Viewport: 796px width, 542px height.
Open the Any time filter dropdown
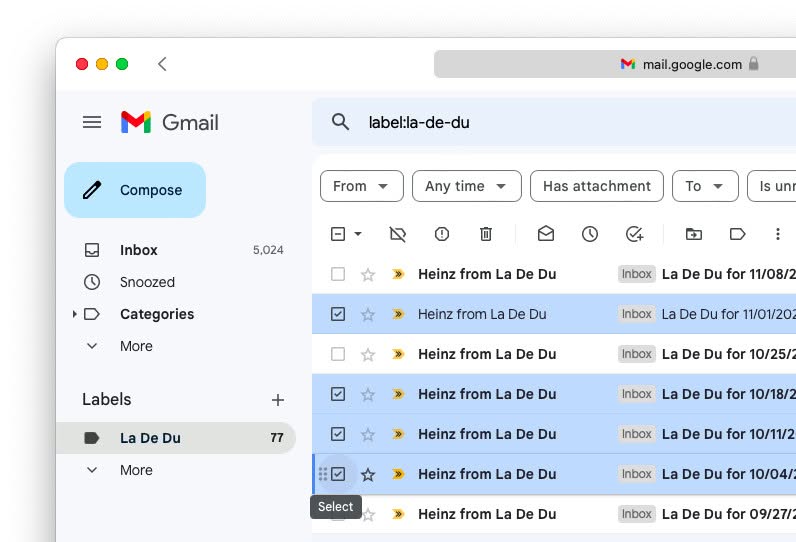467,186
